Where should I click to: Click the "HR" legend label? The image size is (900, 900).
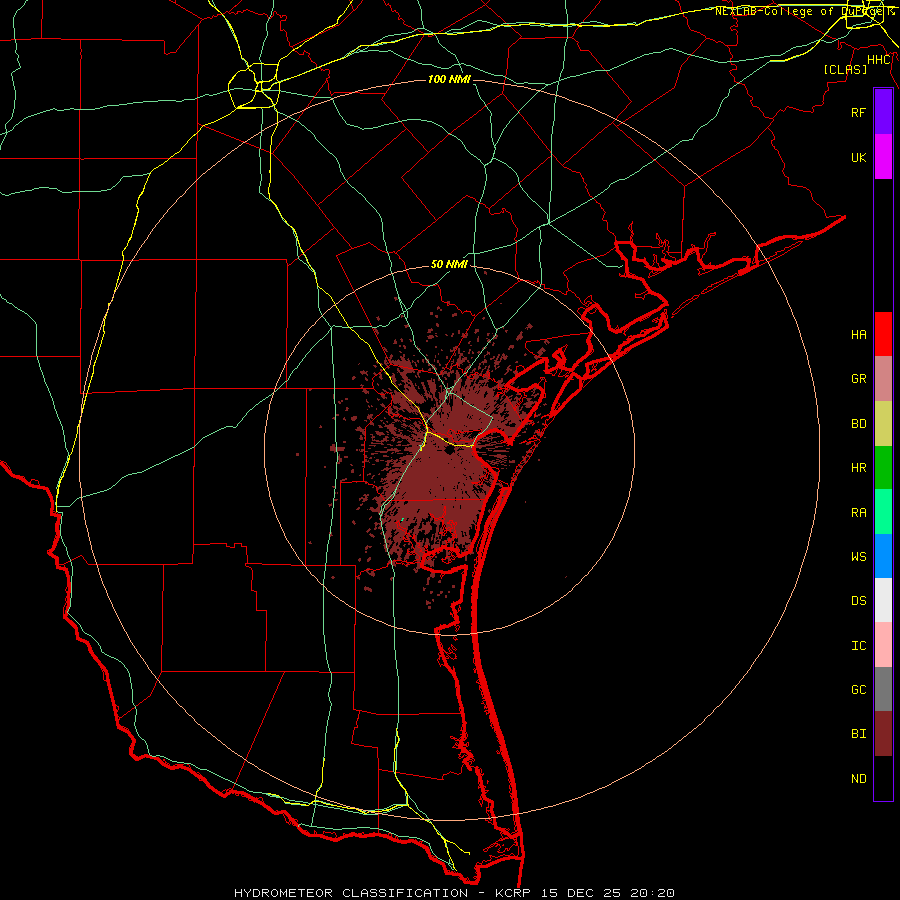pyautogui.click(x=858, y=468)
